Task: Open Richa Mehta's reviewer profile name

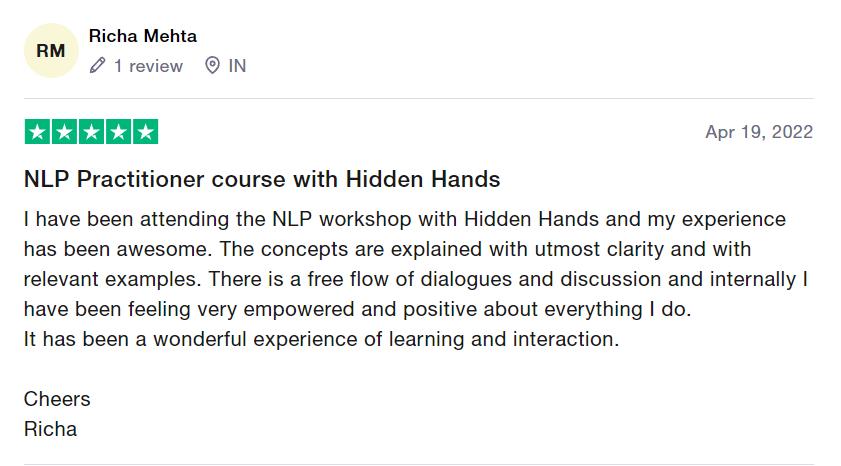Action: [143, 36]
